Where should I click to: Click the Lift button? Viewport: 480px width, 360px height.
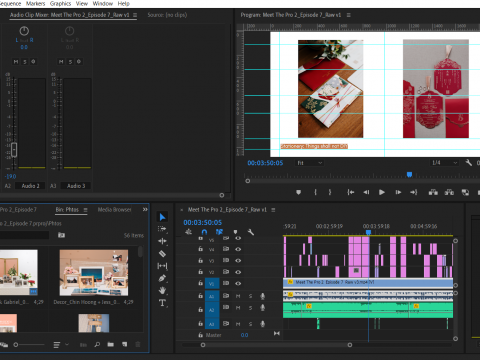click(433, 192)
